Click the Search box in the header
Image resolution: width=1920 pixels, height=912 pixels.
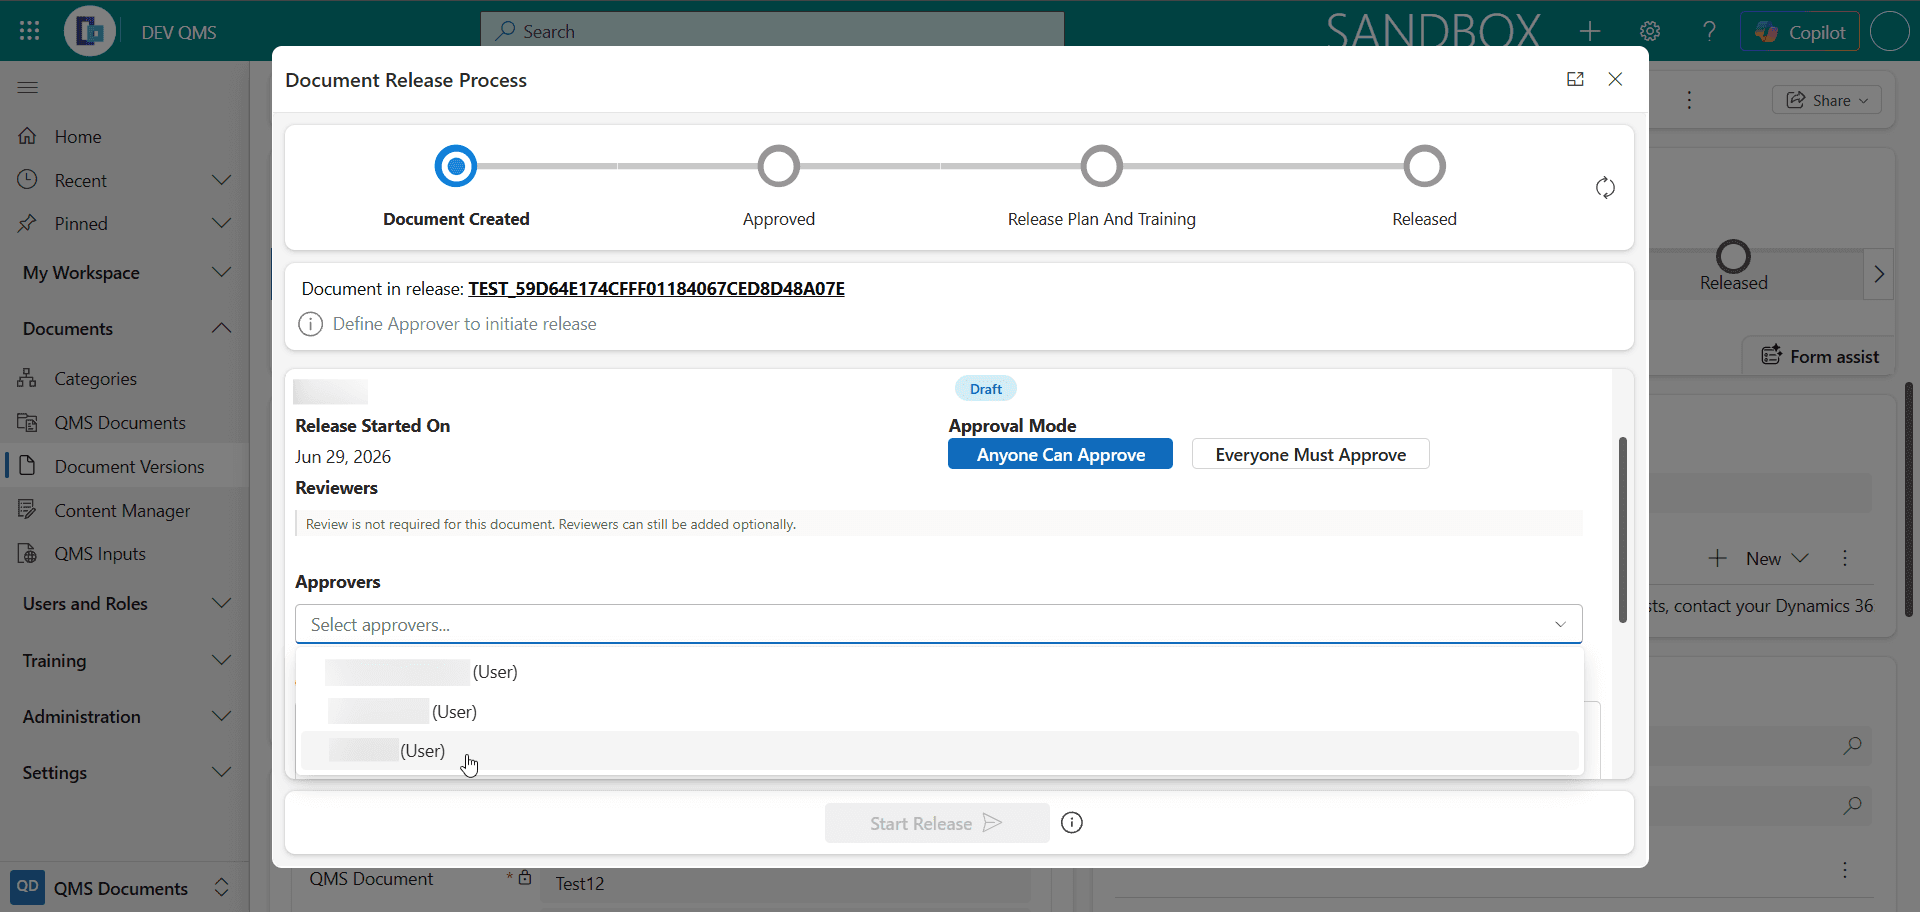pyautogui.click(x=772, y=31)
